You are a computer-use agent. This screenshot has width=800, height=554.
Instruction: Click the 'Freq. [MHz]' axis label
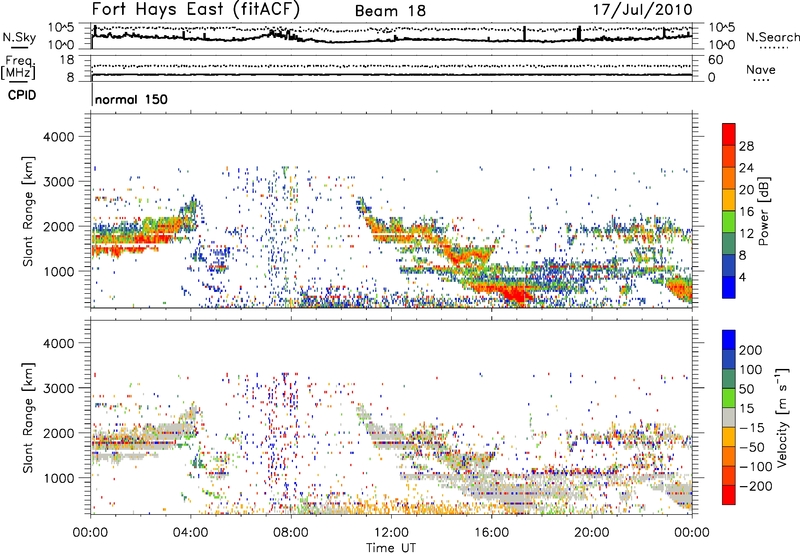(x=19, y=68)
